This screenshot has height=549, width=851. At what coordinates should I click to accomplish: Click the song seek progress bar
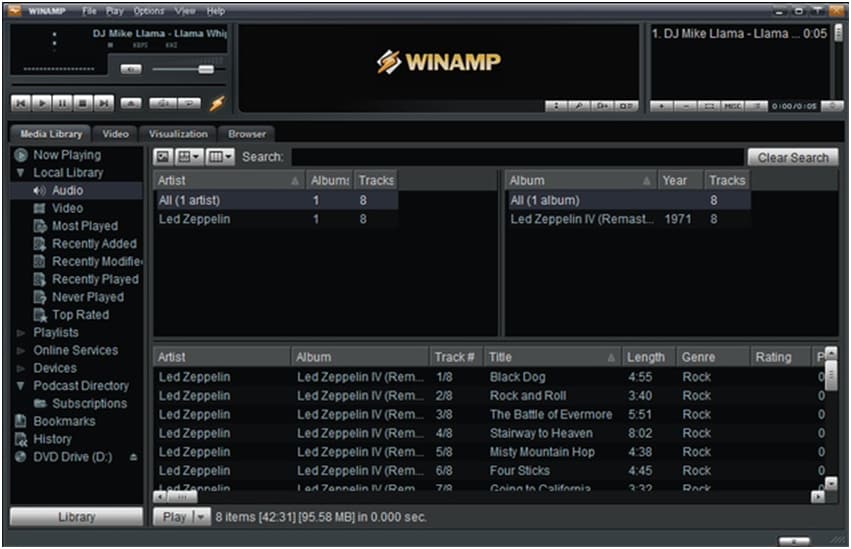pos(118,85)
